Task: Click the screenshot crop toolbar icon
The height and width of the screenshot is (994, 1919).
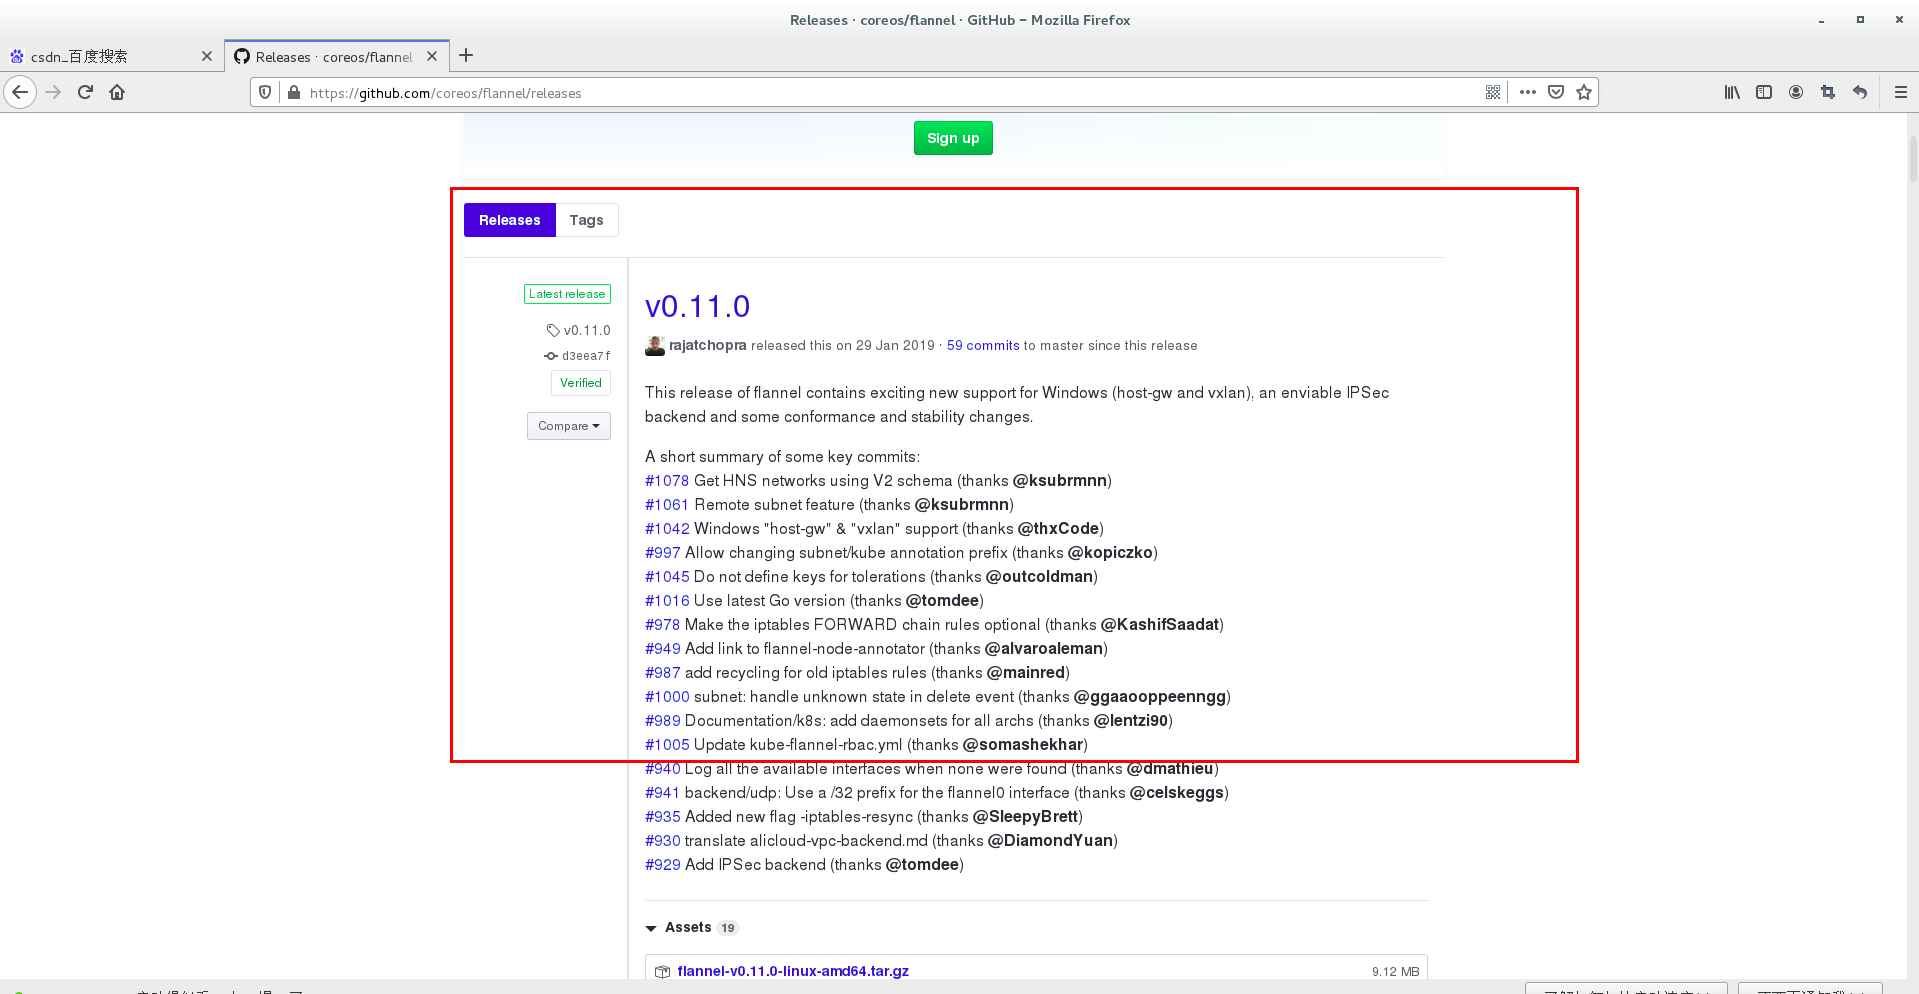Action: click(x=1828, y=92)
